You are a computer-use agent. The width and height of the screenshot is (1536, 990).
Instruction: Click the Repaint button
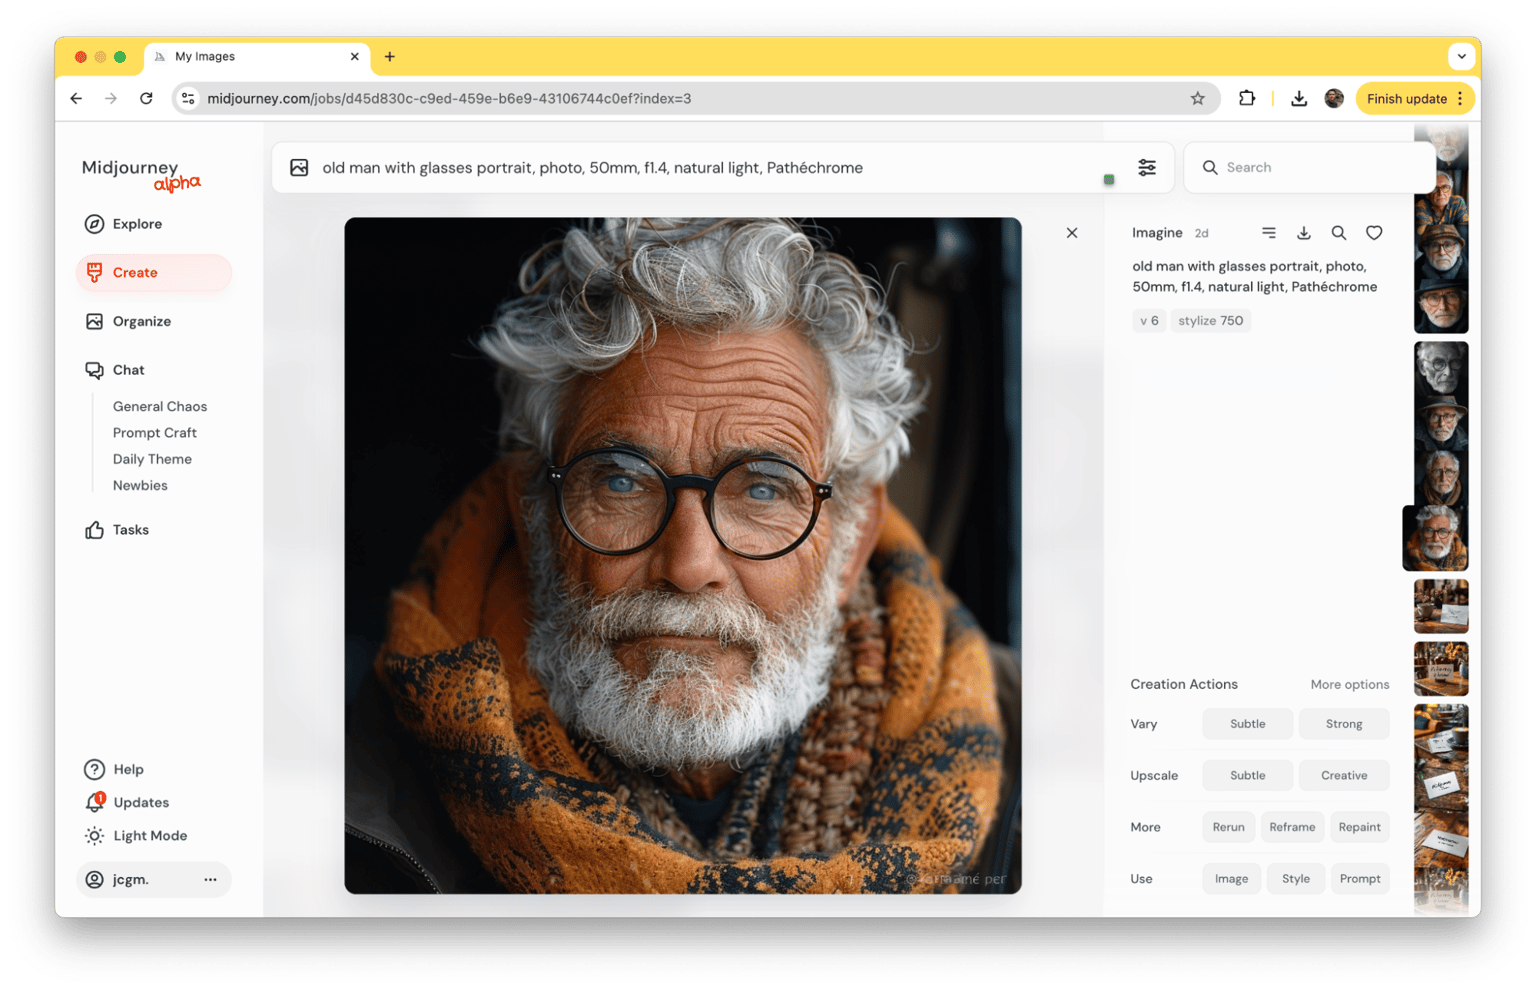pos(1359,828)
